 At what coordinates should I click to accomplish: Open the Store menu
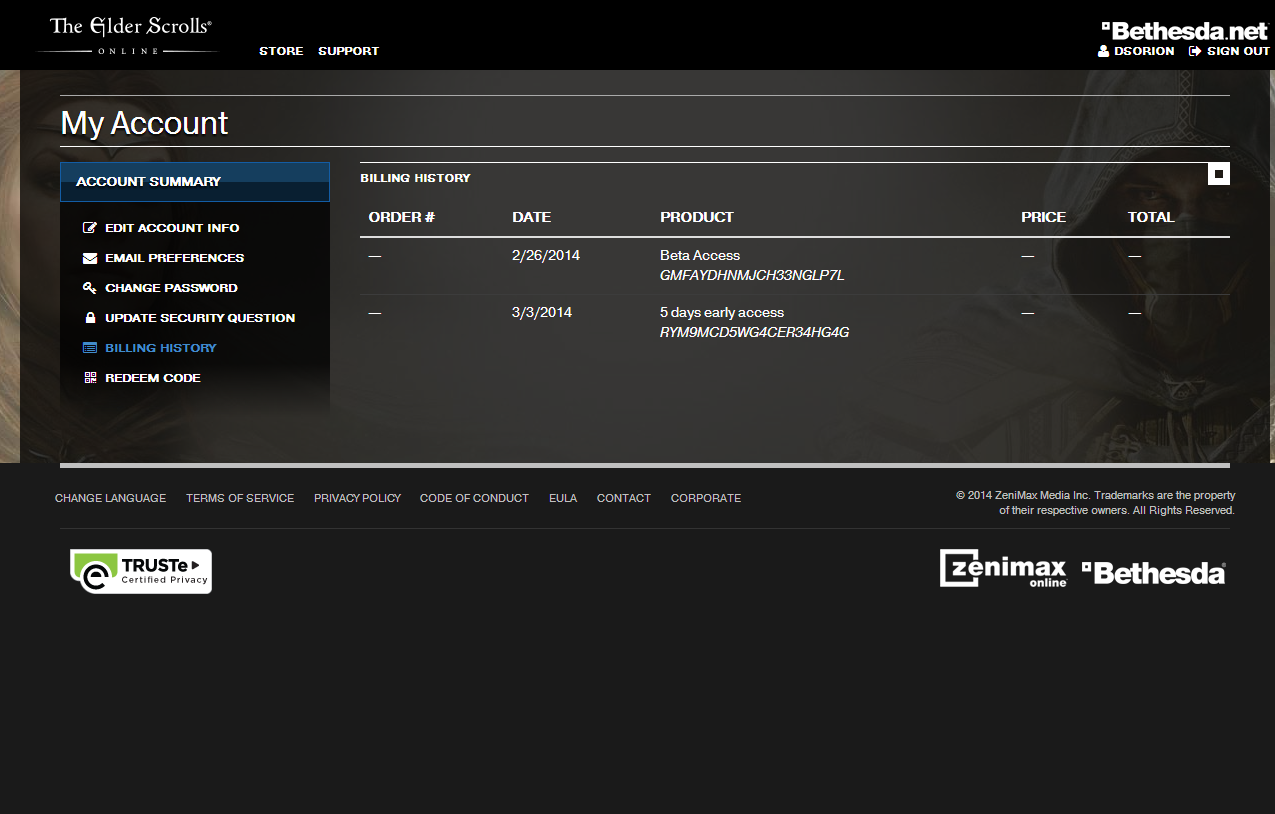tap(281, 51)
